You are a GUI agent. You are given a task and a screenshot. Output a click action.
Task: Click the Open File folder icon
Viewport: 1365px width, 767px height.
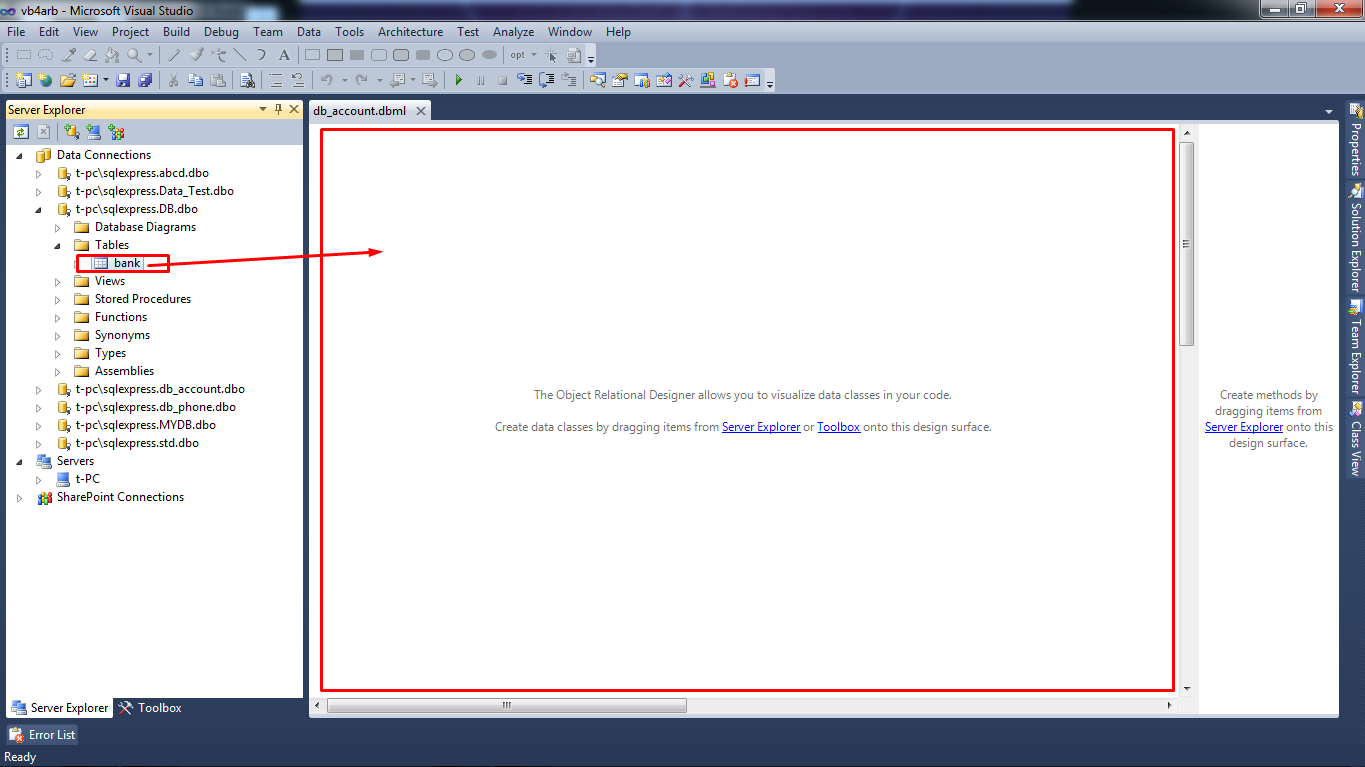[x=67, y=80]
